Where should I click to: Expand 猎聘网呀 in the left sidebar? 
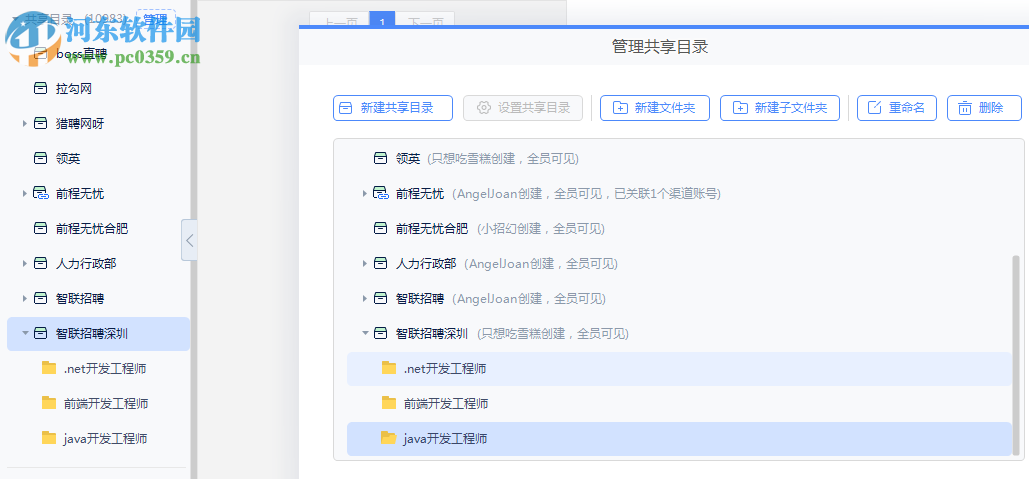click(x=25, y=123)
